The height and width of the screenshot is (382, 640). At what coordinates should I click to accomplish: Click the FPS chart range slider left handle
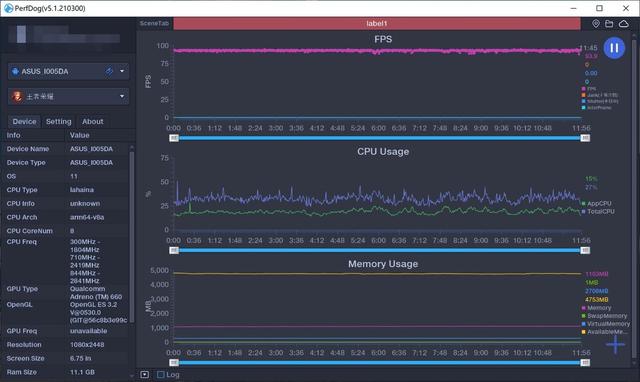(174, 138)
